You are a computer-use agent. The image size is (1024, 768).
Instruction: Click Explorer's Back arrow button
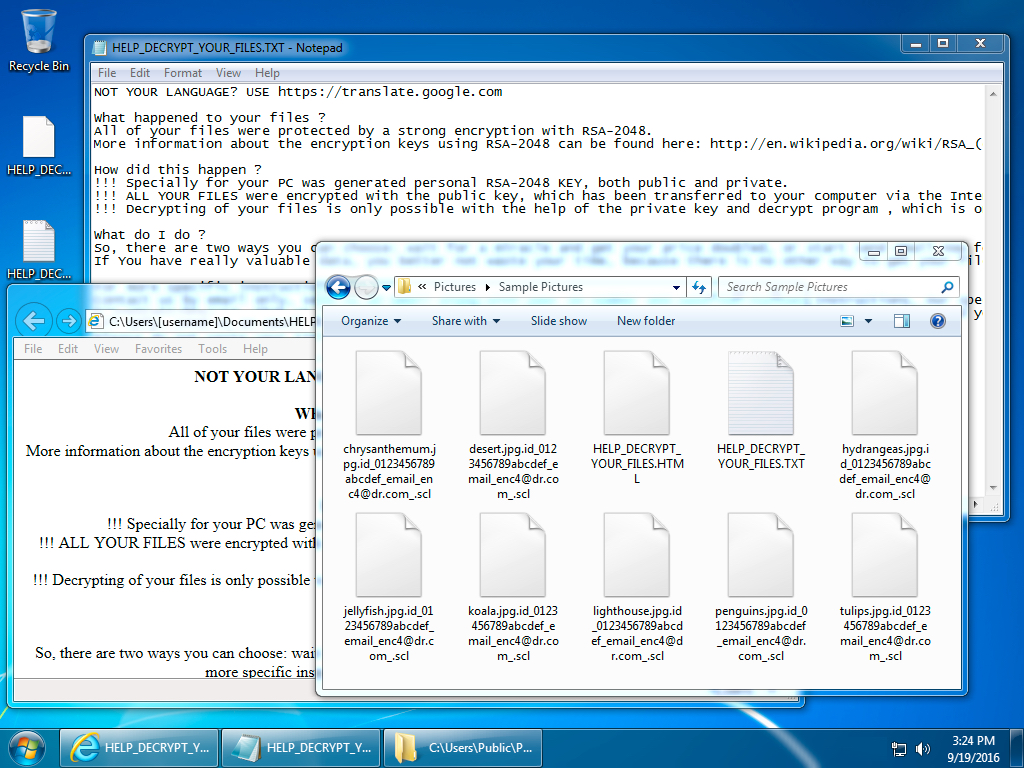point(338,287)
